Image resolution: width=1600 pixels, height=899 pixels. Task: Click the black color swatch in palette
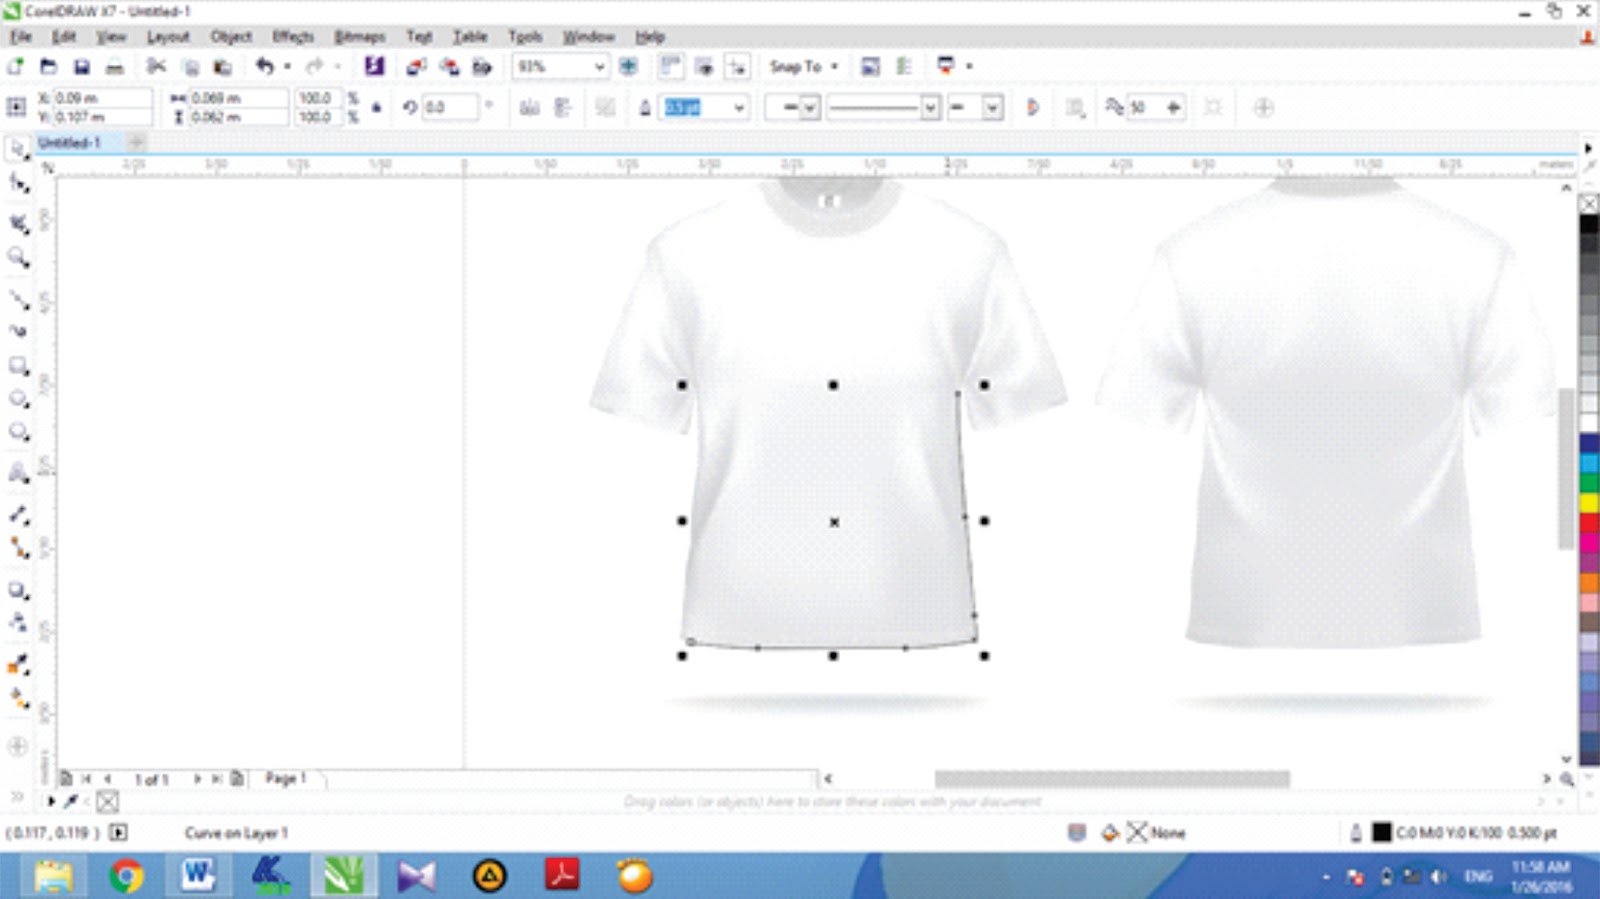pos(1589,224)
